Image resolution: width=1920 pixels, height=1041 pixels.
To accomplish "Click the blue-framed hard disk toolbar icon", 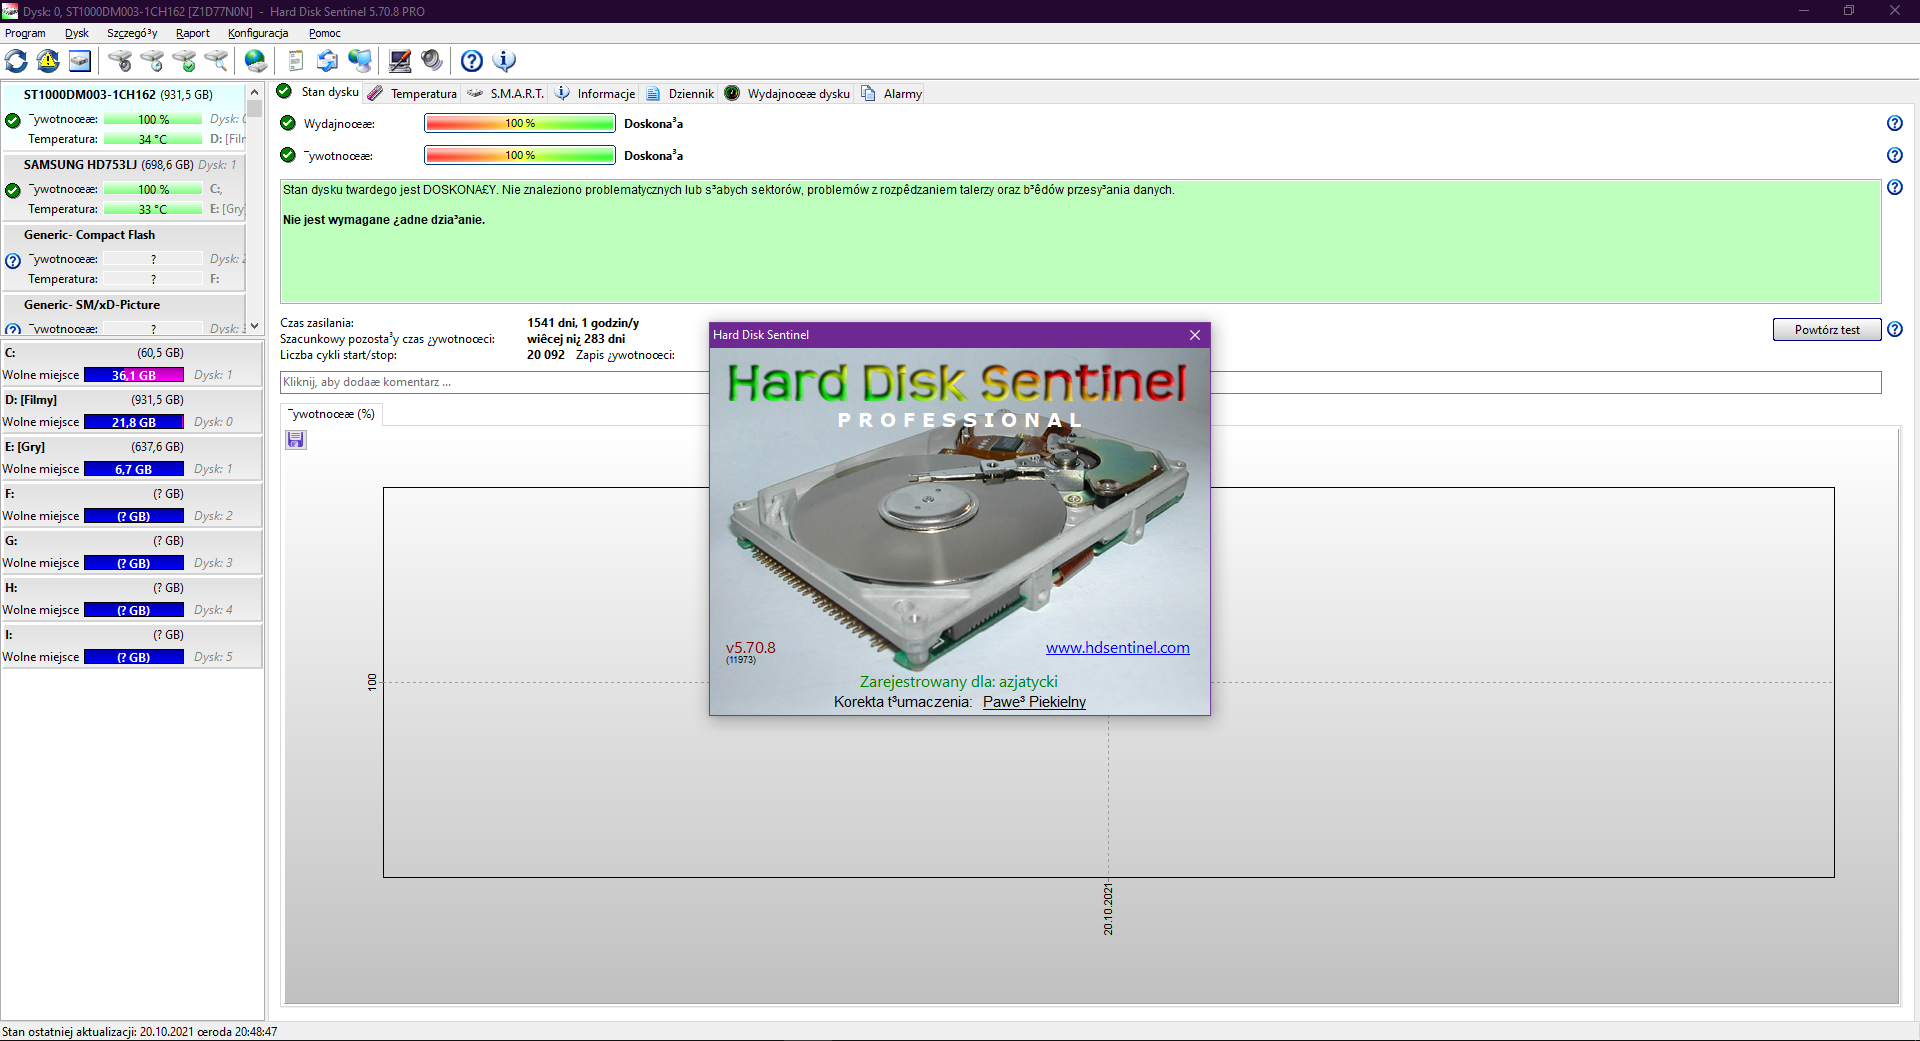I will [80, 61].
